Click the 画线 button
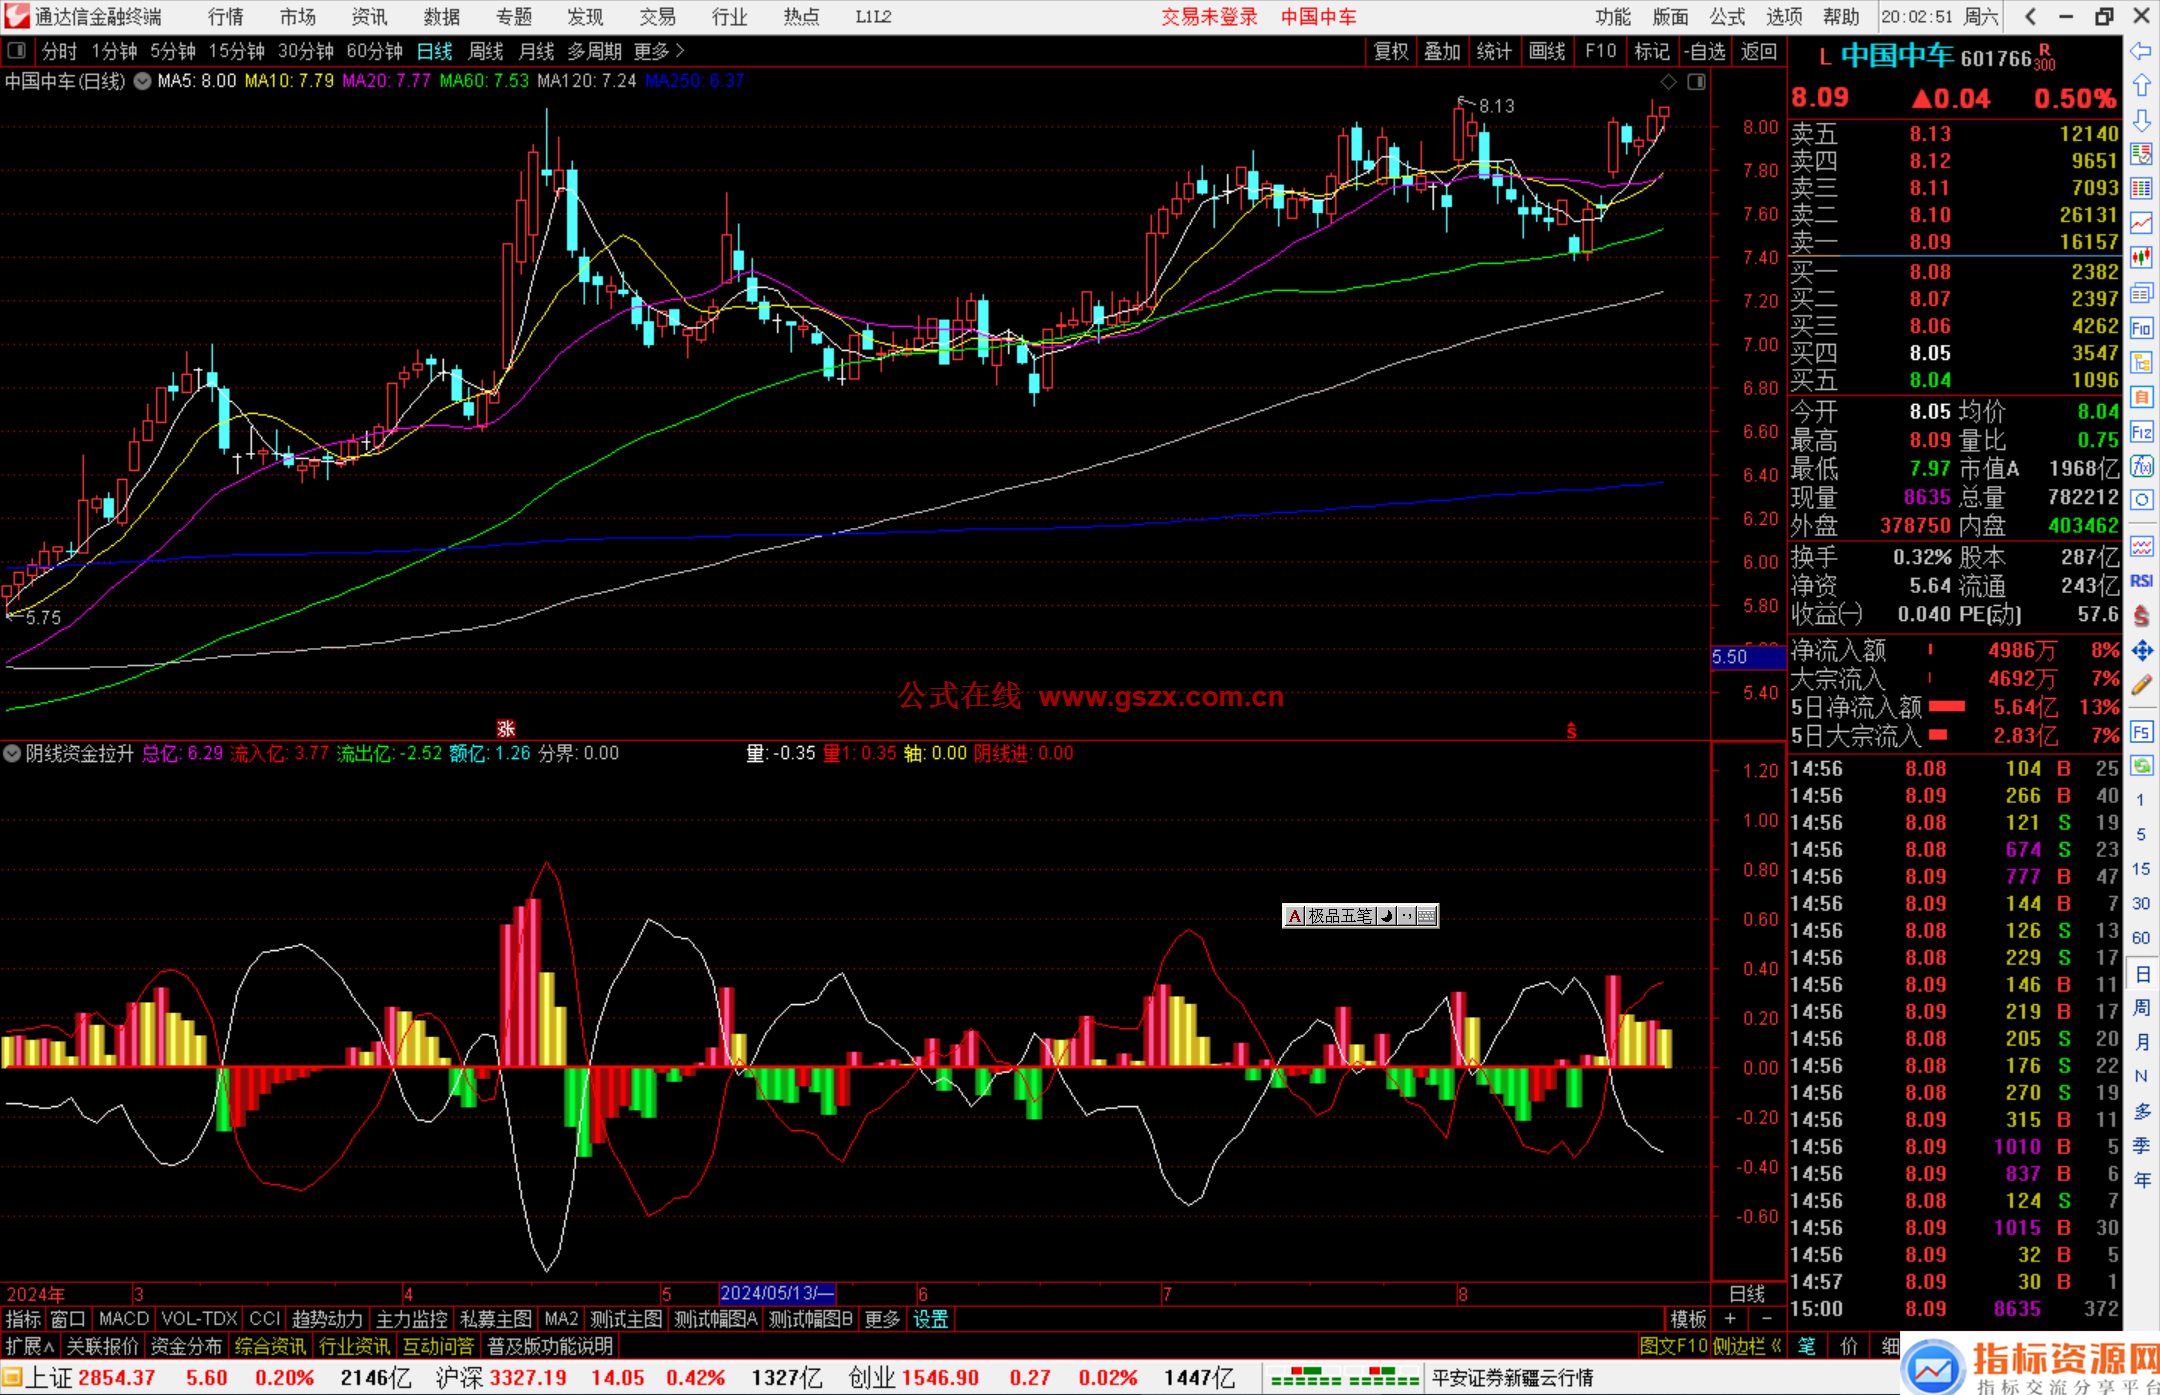The height and width of the screenshot is (1395, 2160). pyautogui.click(x=1547, y=51)
